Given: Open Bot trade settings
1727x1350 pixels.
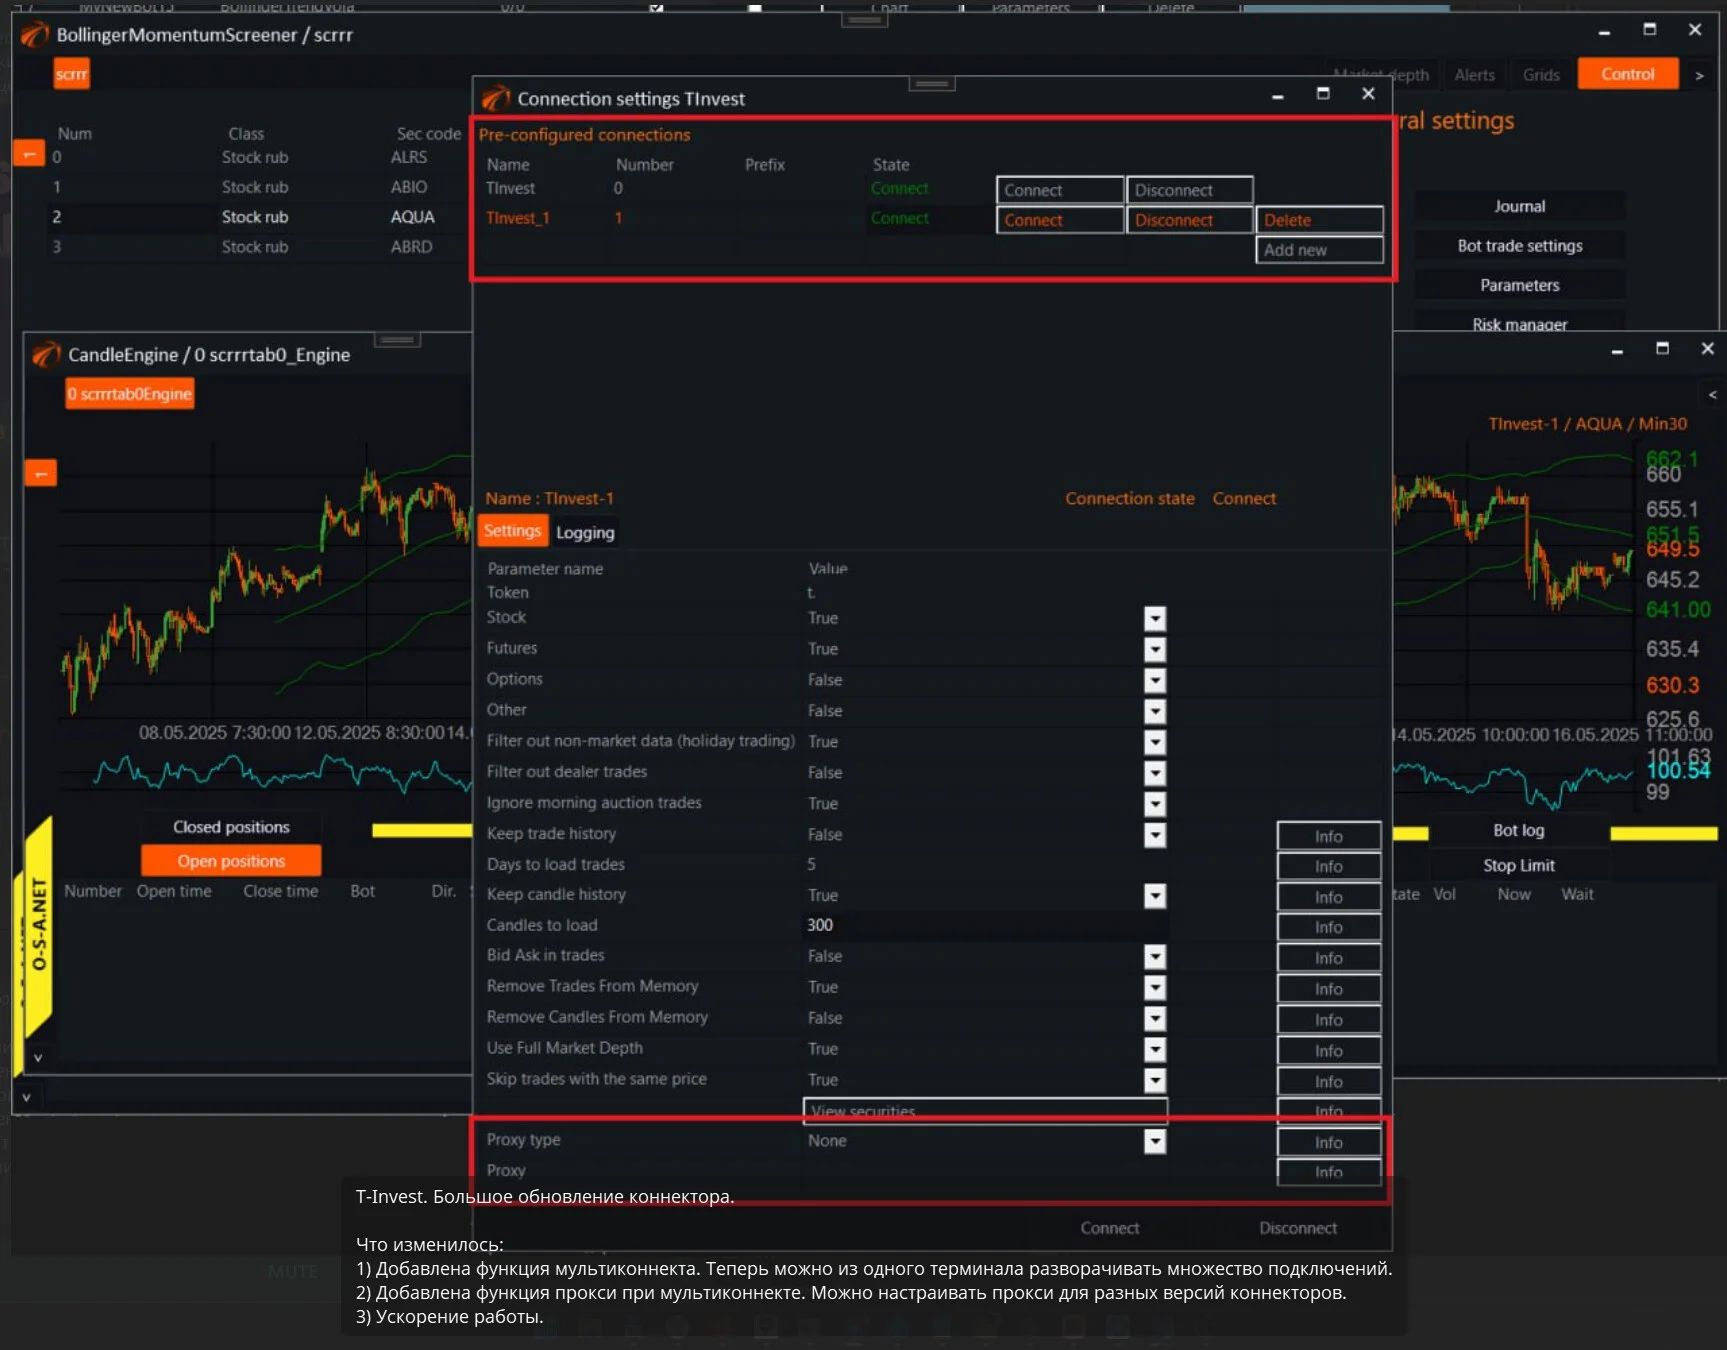Looking at the screenshot, I should click(1519, 246).
